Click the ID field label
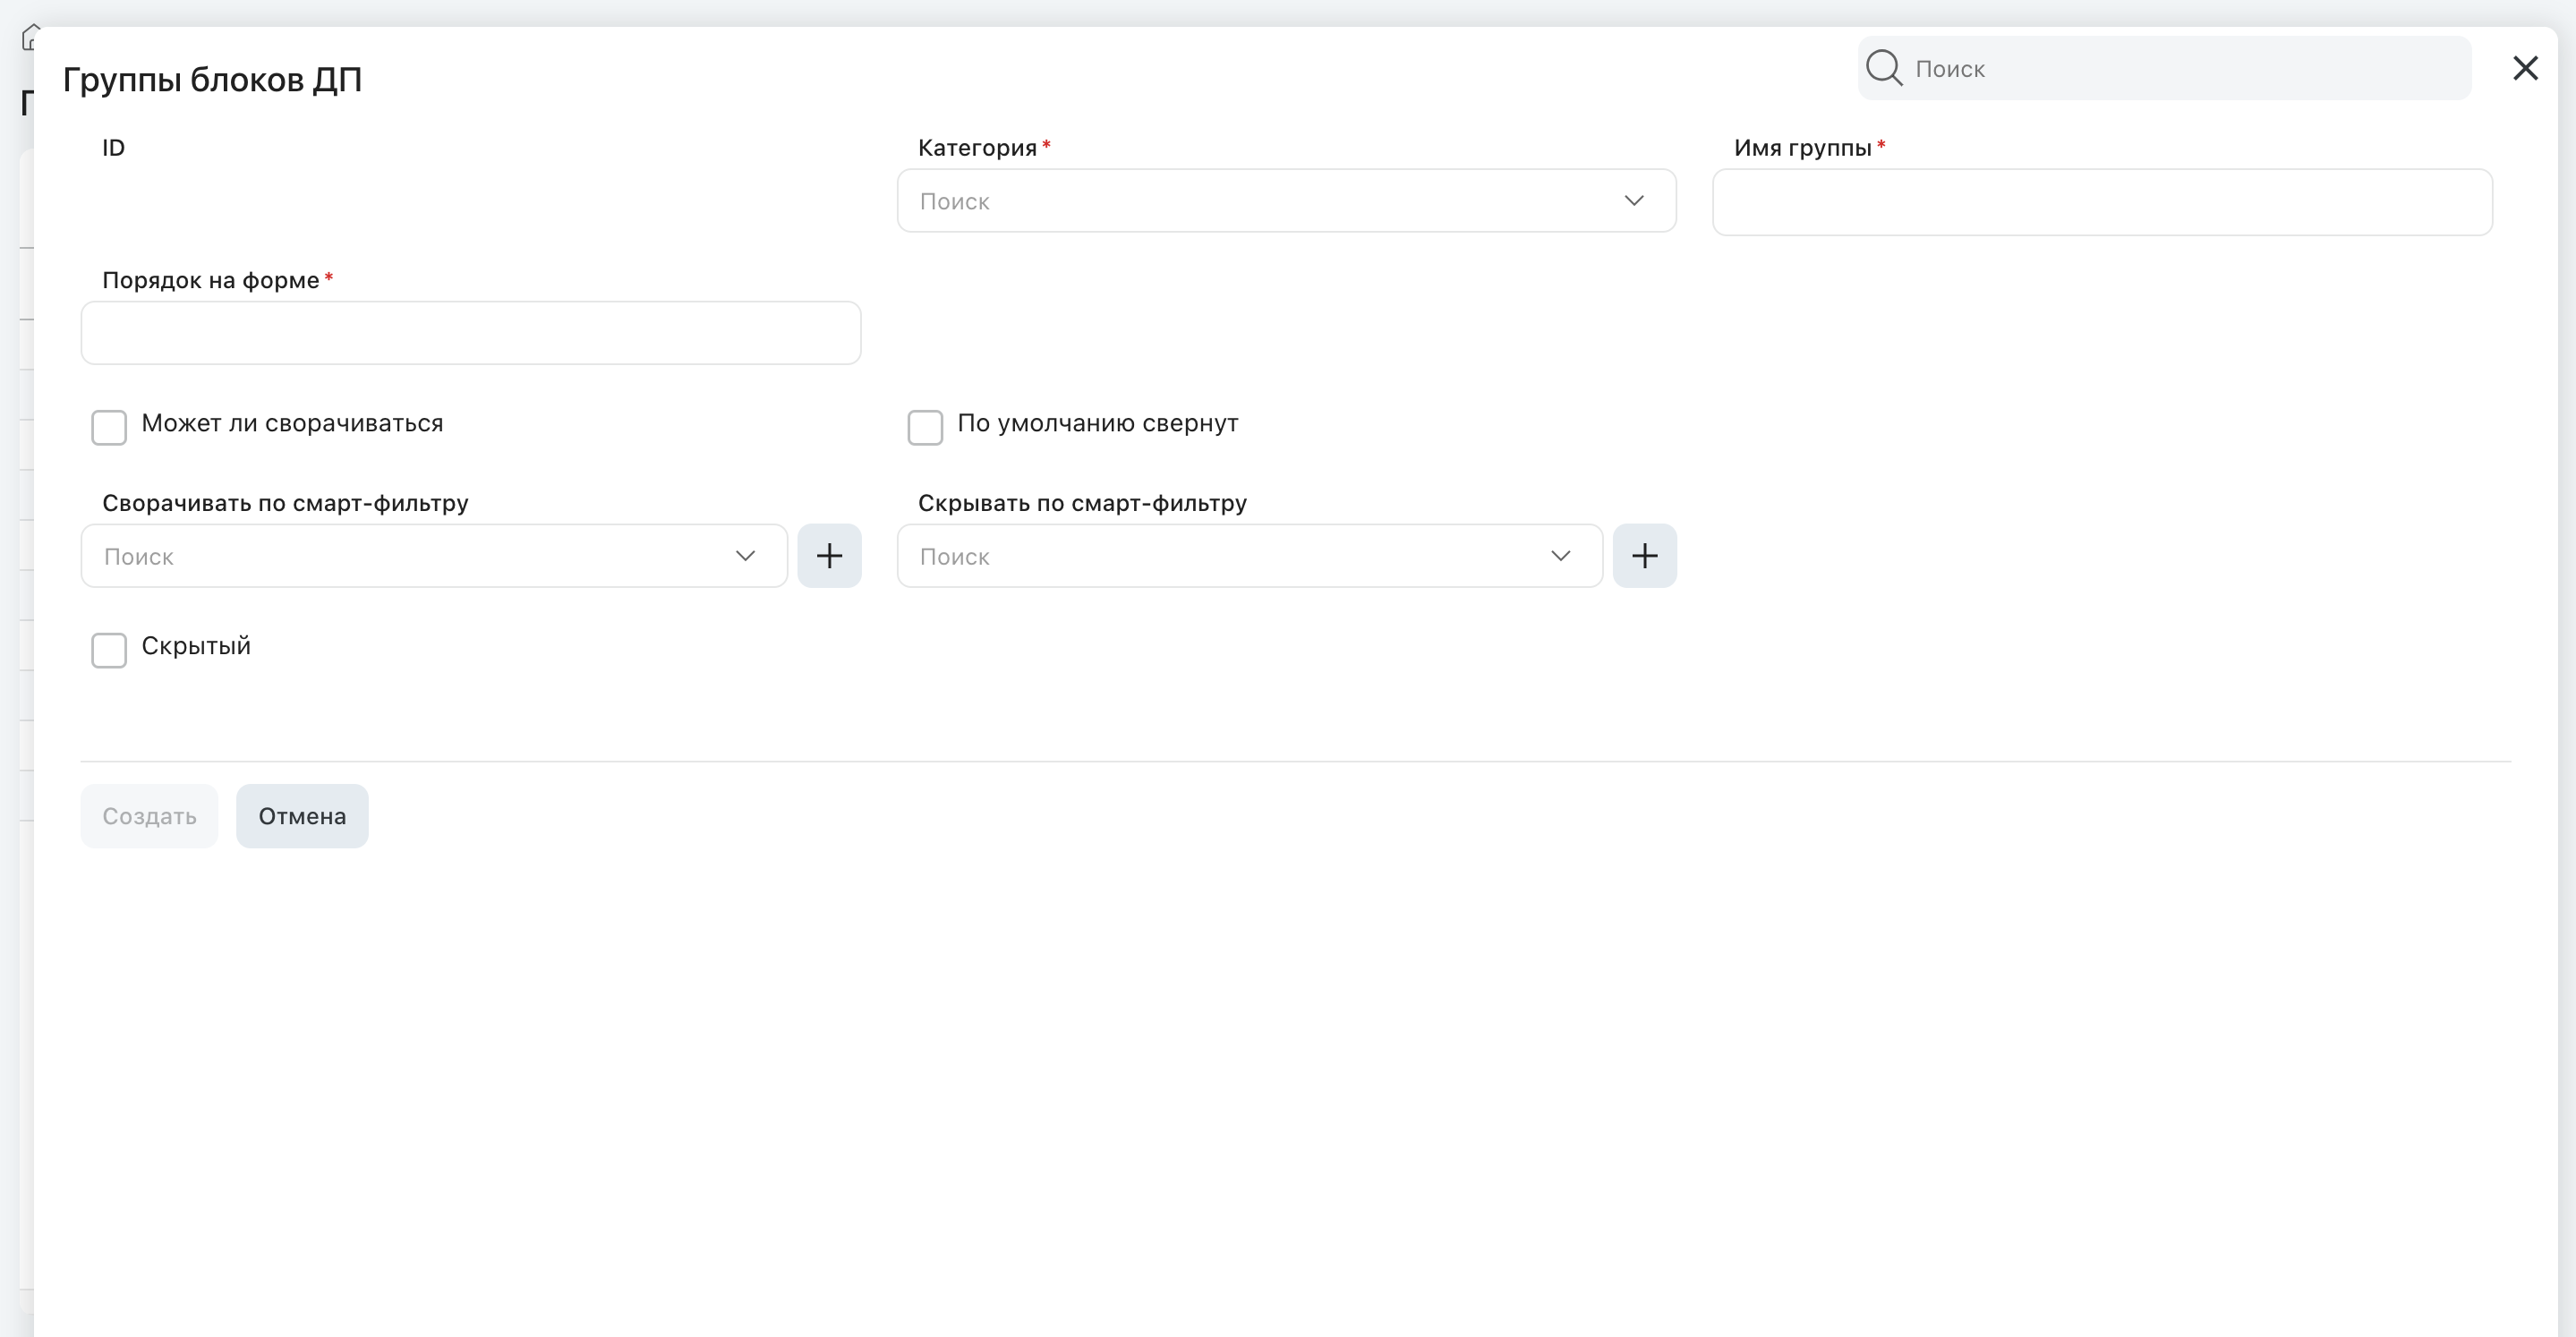The height and width of the screenshot is (1337, 2576). coord(113,148)
